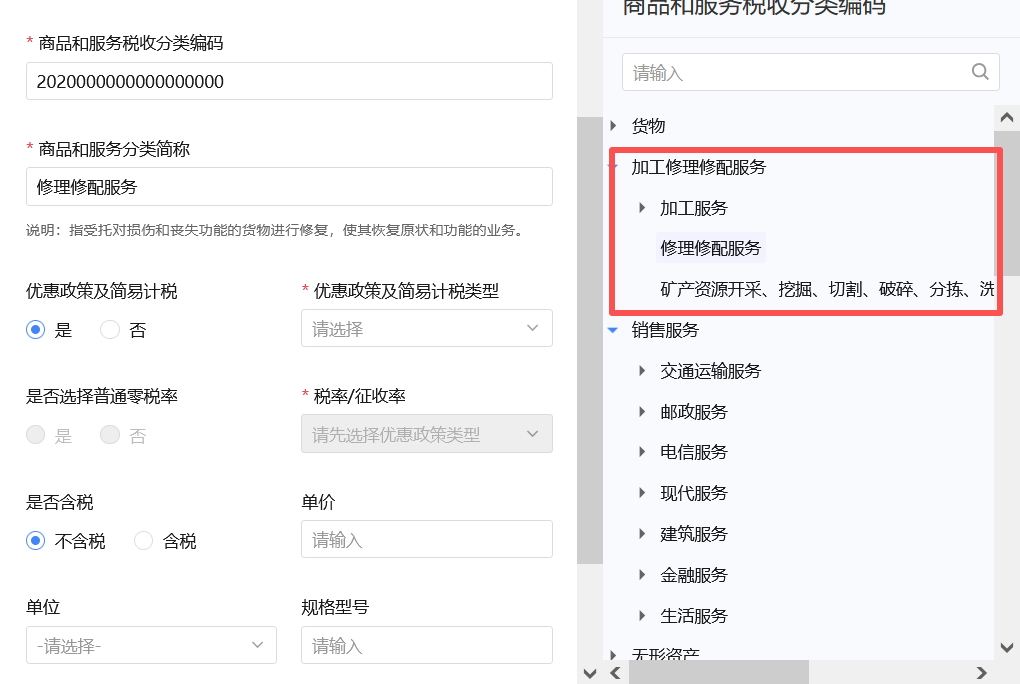1020x684 pixels.
Task: Choose 含税 radio option
Action: (x=143, y=540)
